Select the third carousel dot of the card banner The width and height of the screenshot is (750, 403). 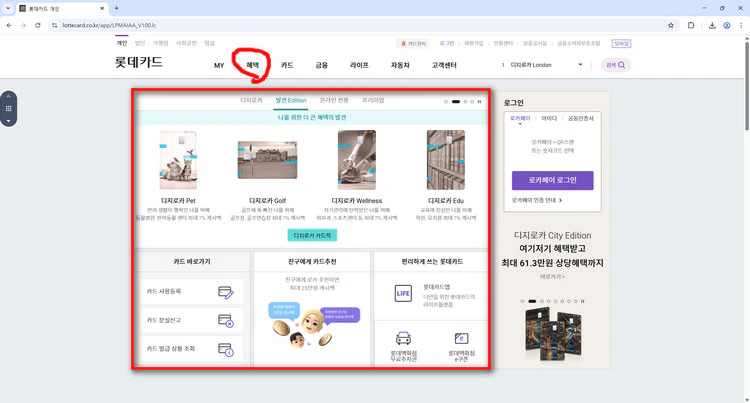[465, 101]
